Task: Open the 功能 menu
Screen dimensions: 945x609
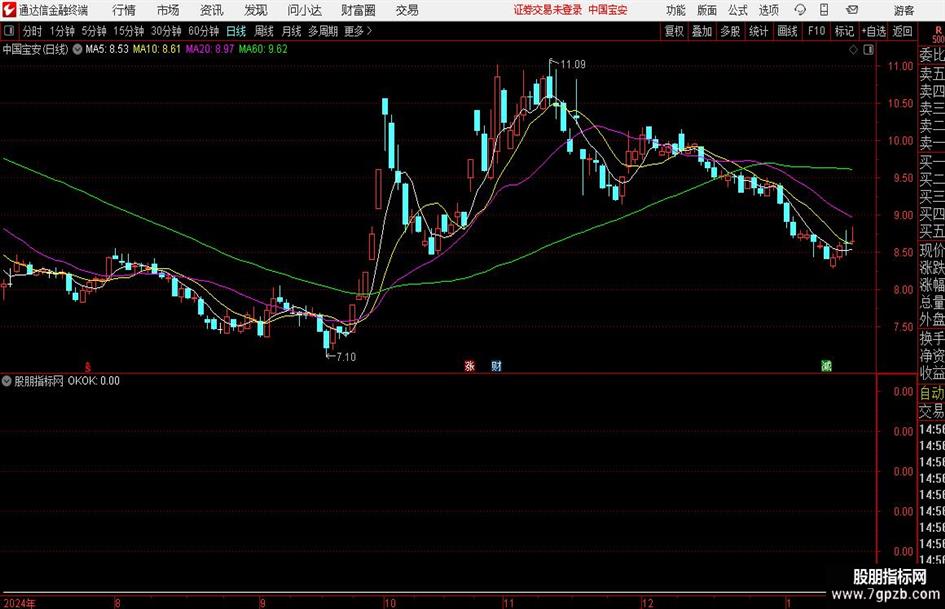Action: coord(676,10)
